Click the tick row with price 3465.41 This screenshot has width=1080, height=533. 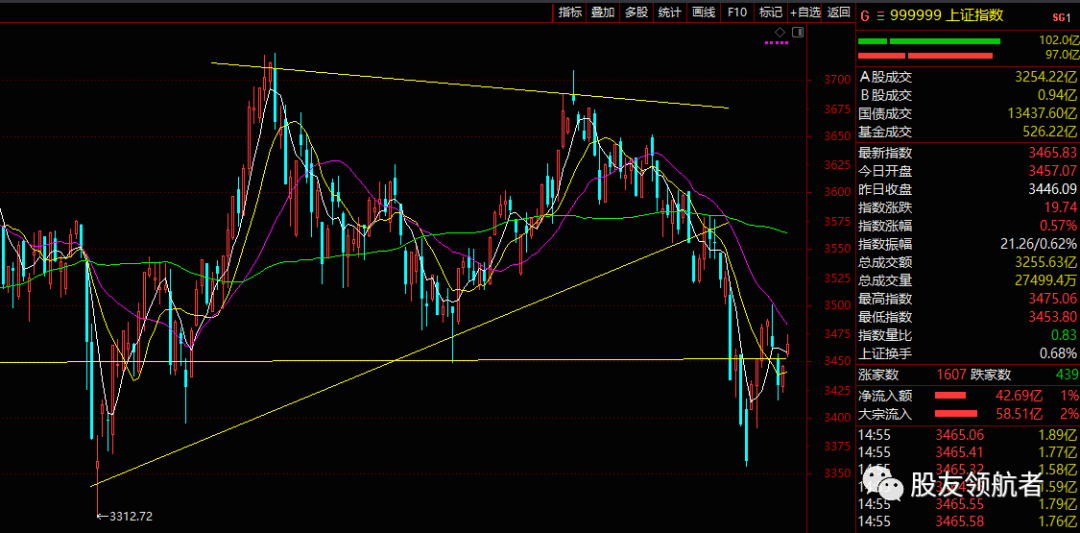967,452
